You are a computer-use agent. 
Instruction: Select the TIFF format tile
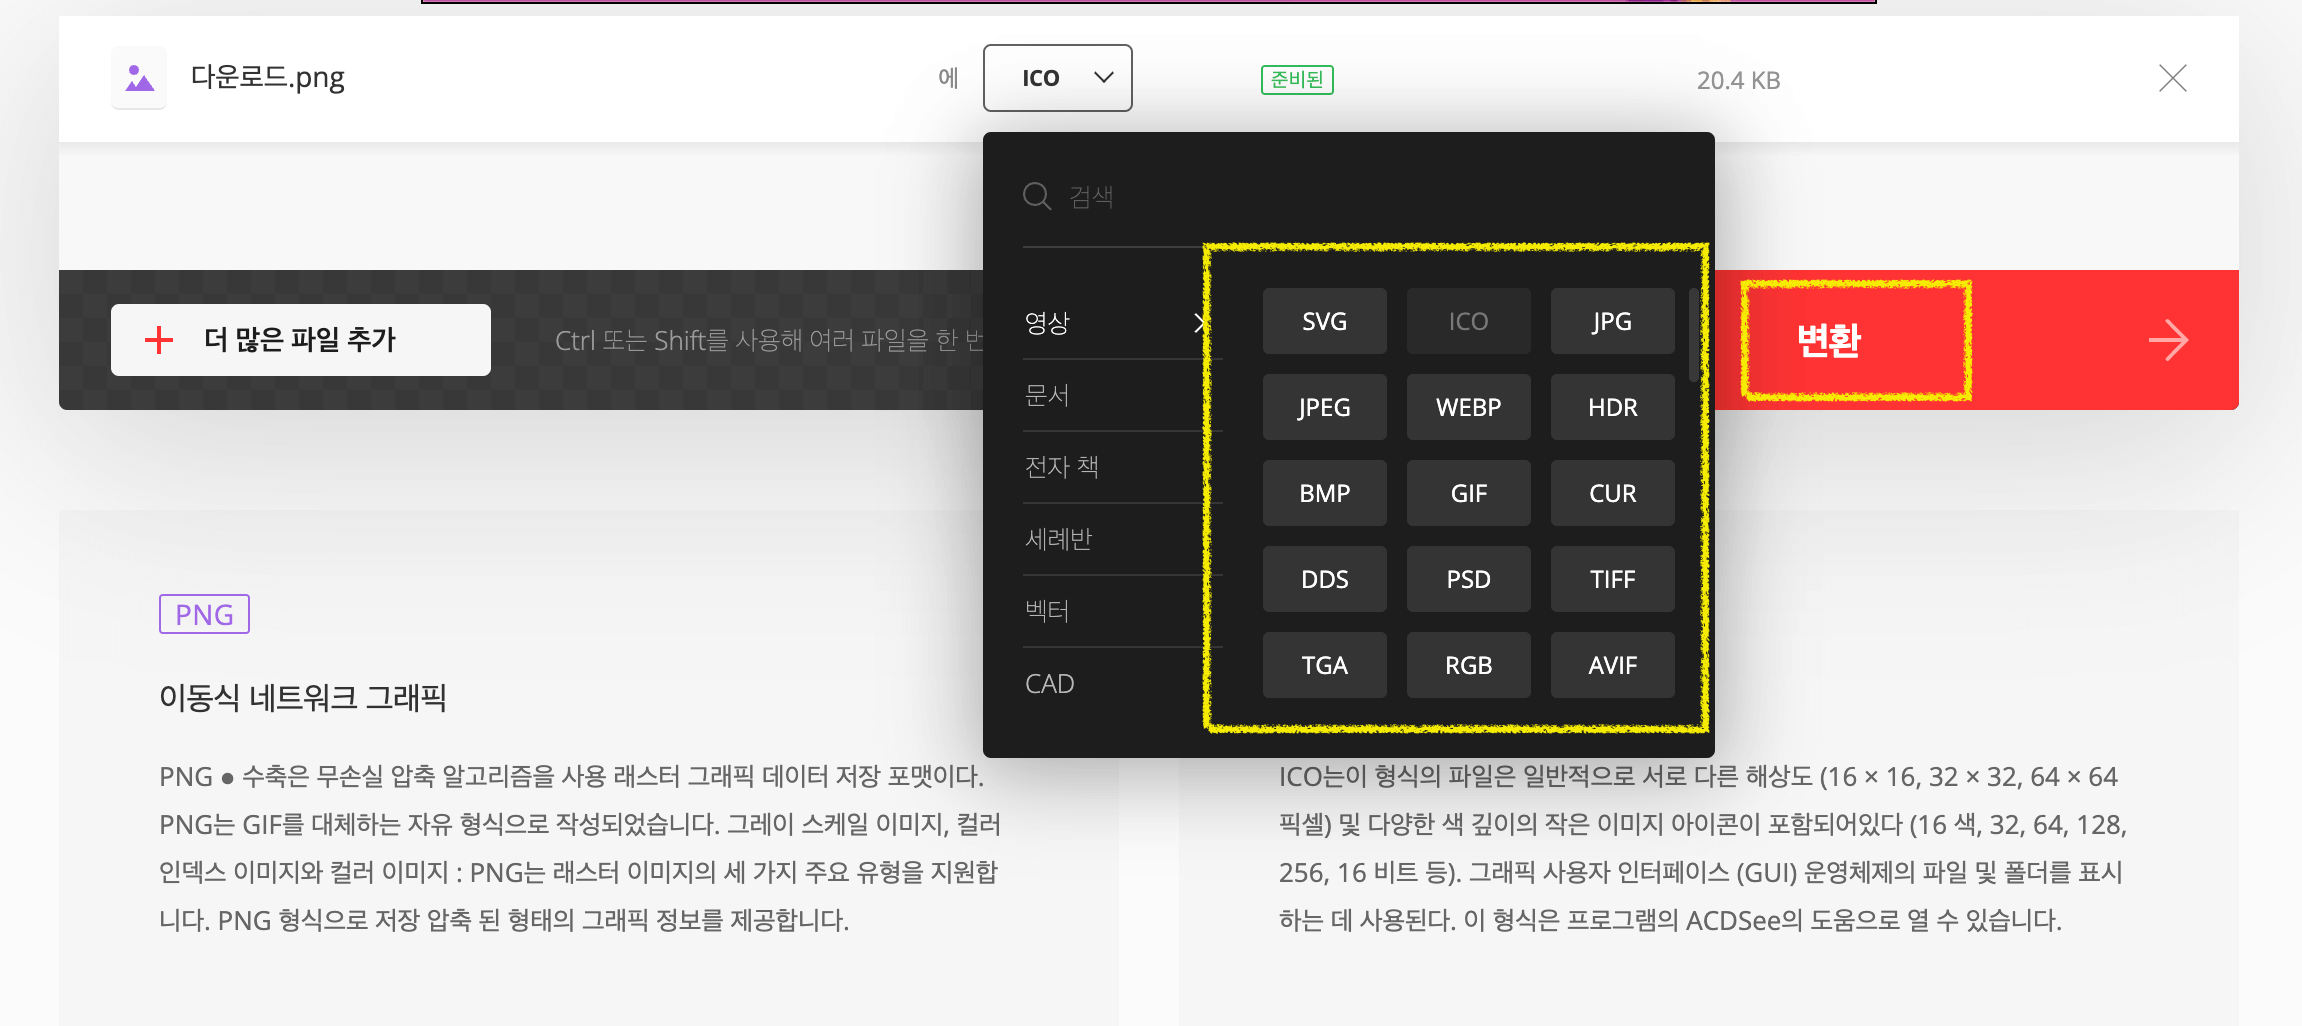1612,579
